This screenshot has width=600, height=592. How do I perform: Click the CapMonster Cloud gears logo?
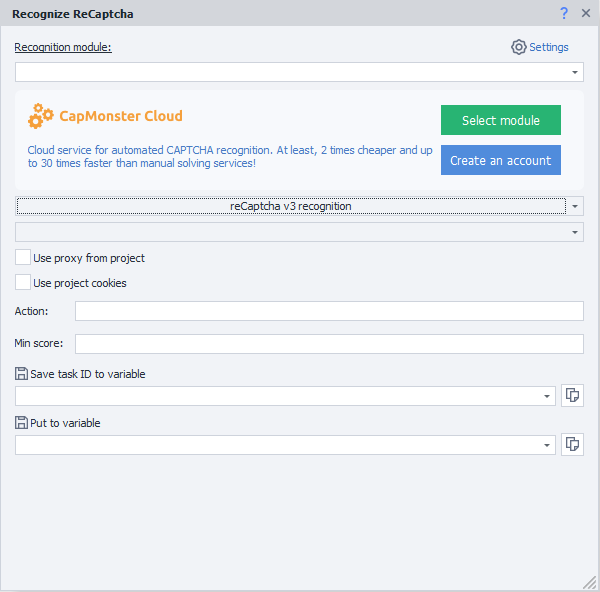pos(41,116)
